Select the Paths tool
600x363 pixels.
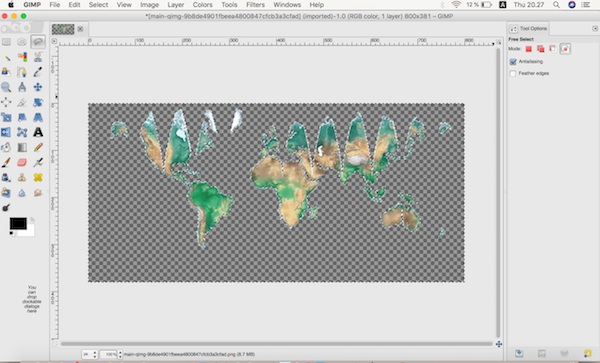(22, 72)
